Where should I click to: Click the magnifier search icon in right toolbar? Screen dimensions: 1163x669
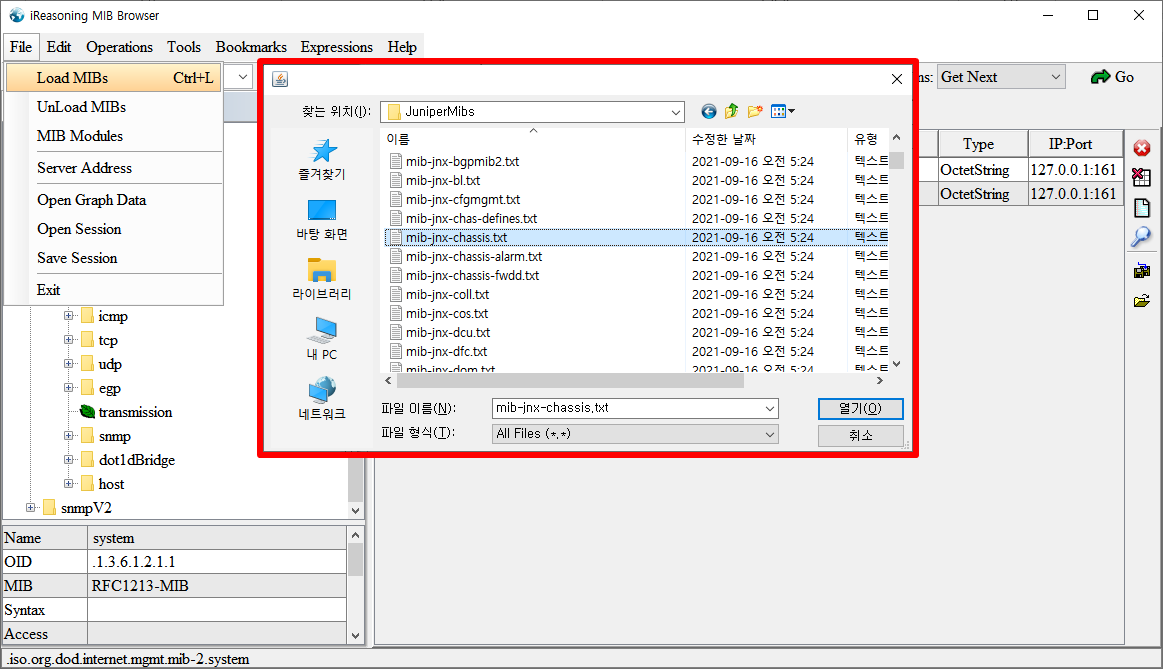(1141, 237)
